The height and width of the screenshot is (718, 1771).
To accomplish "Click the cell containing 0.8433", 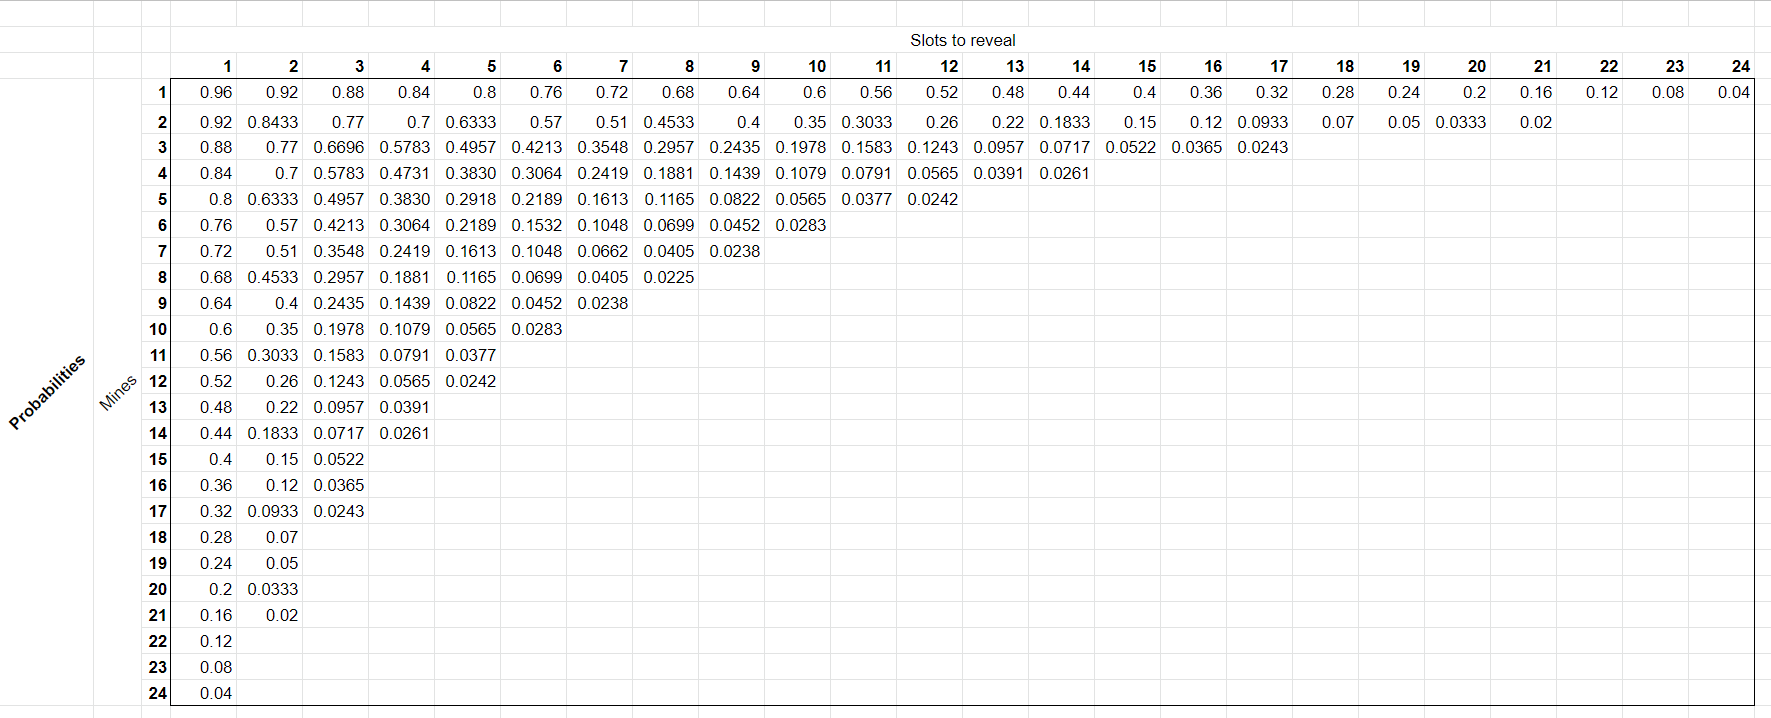I will pyautogui.click(x=272, y=122).
